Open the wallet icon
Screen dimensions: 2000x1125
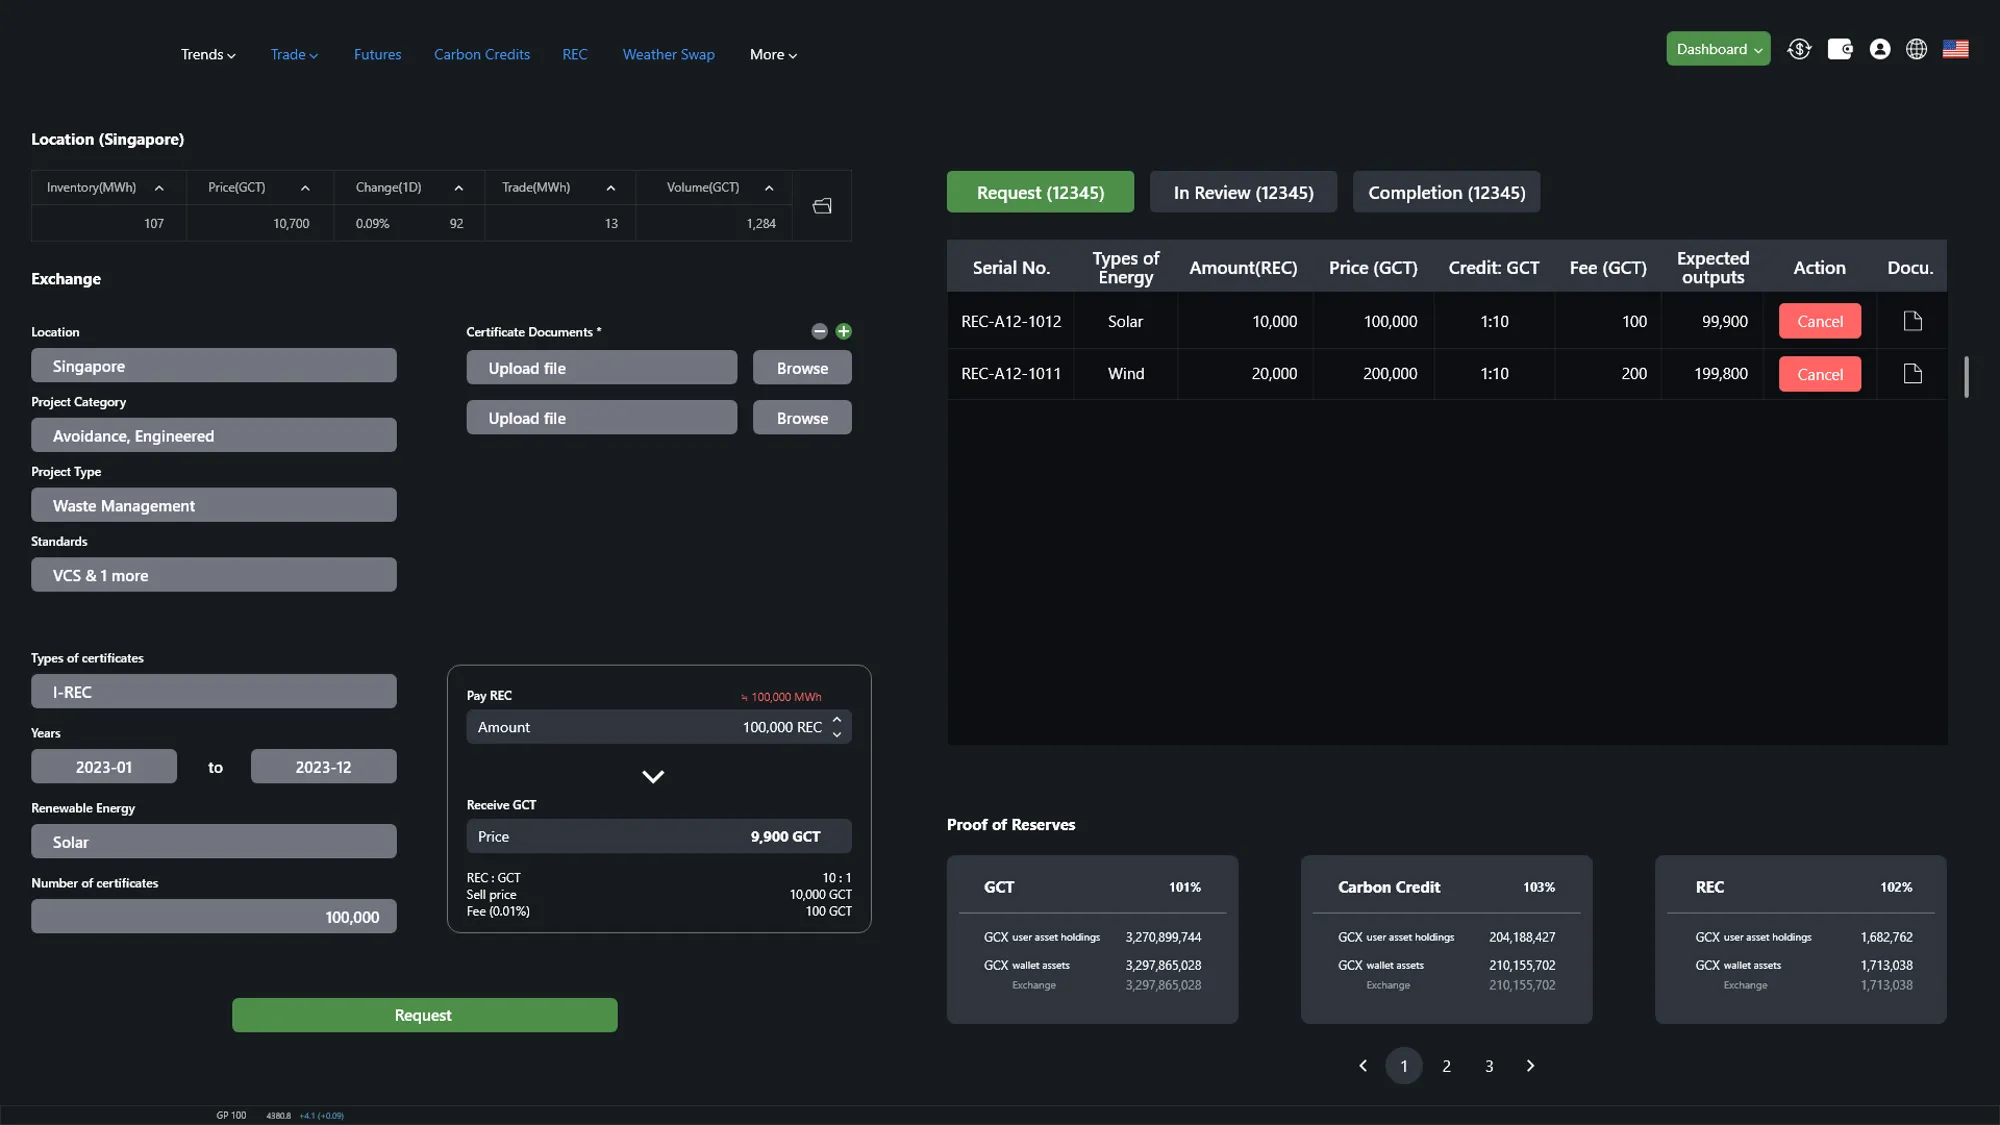click(1840, 49)
